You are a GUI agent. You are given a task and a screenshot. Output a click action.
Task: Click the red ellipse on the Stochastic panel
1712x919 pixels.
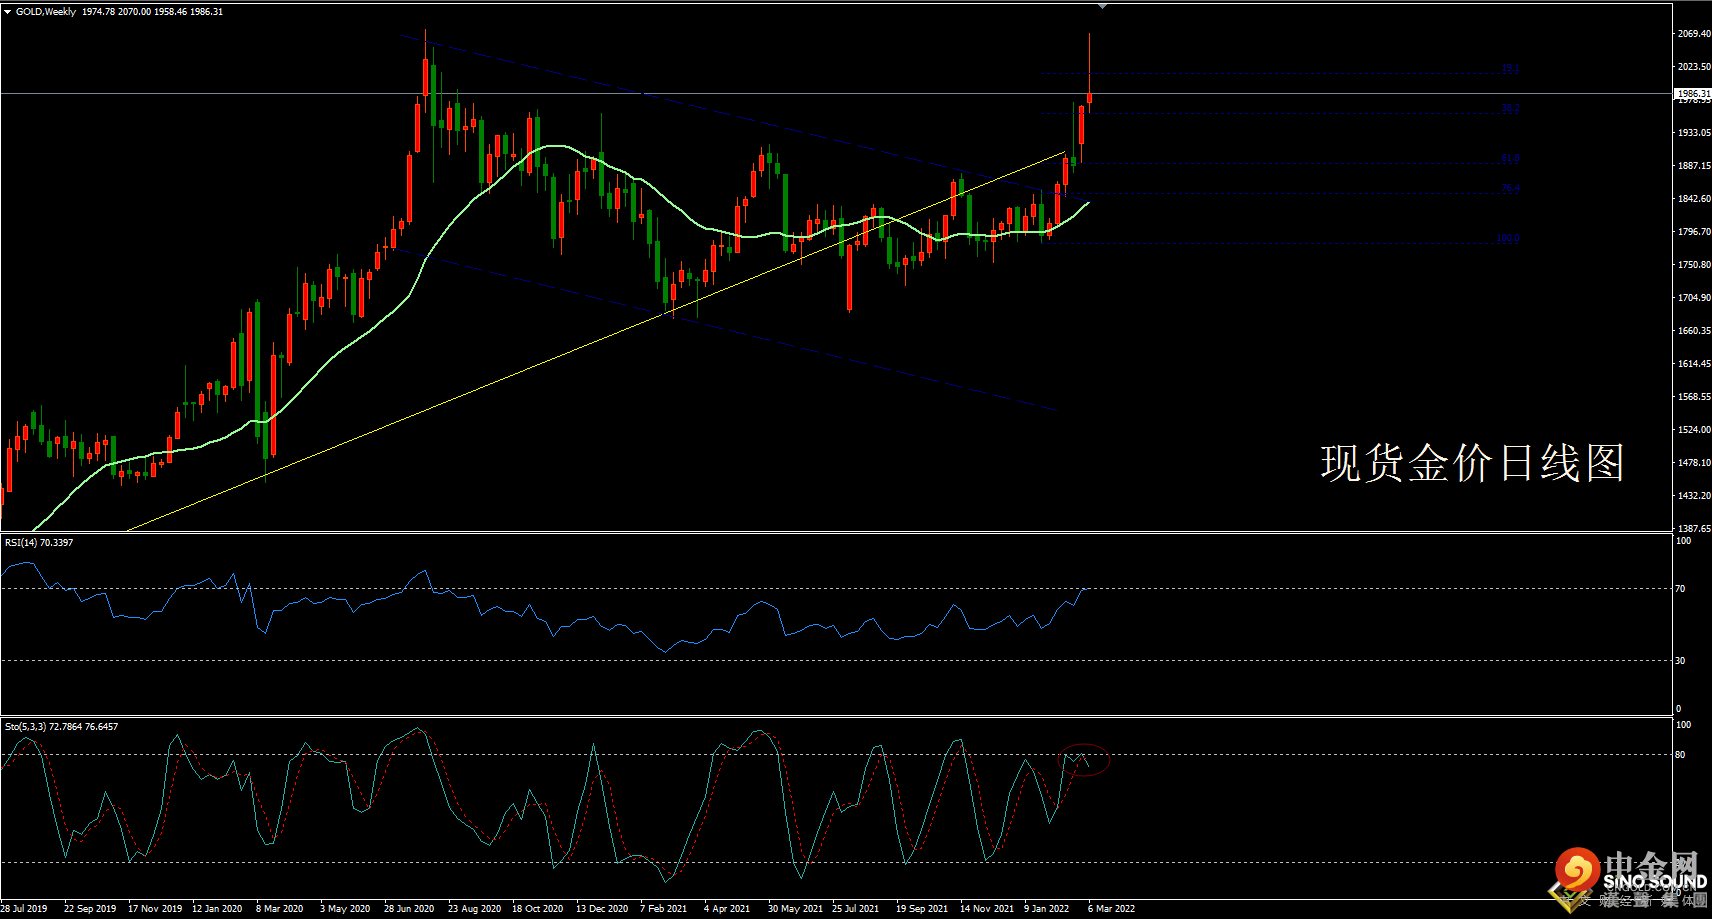[x=1085, y=760]
